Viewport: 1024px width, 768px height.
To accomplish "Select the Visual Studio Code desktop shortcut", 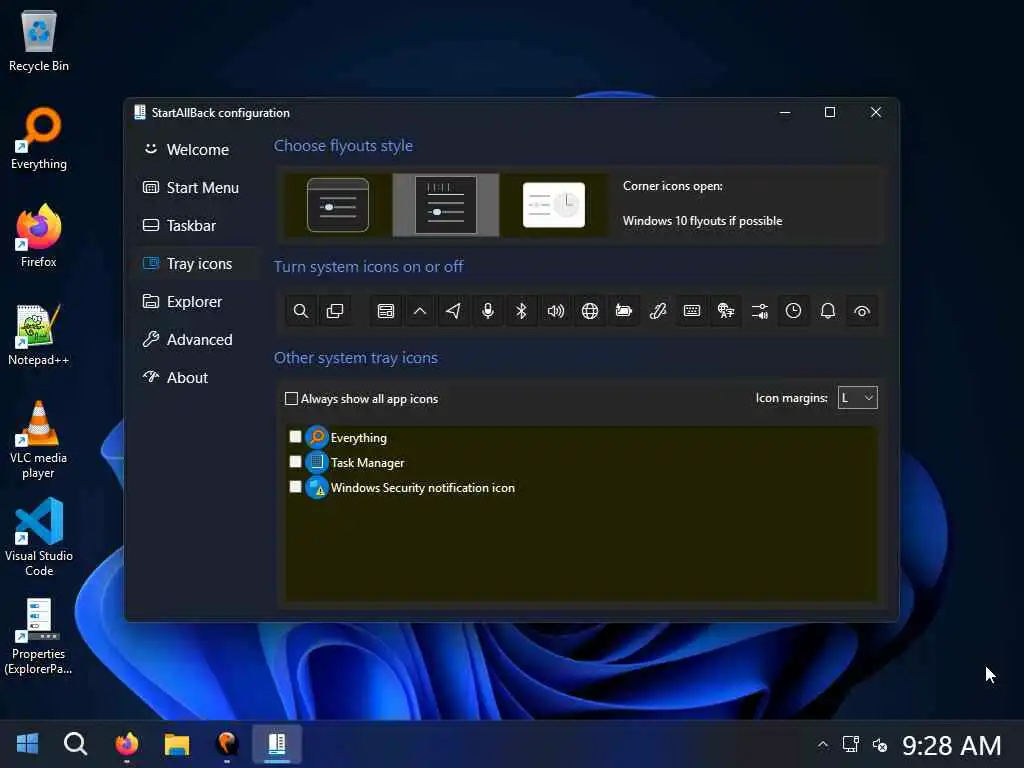I will click(x=39, y=537).
